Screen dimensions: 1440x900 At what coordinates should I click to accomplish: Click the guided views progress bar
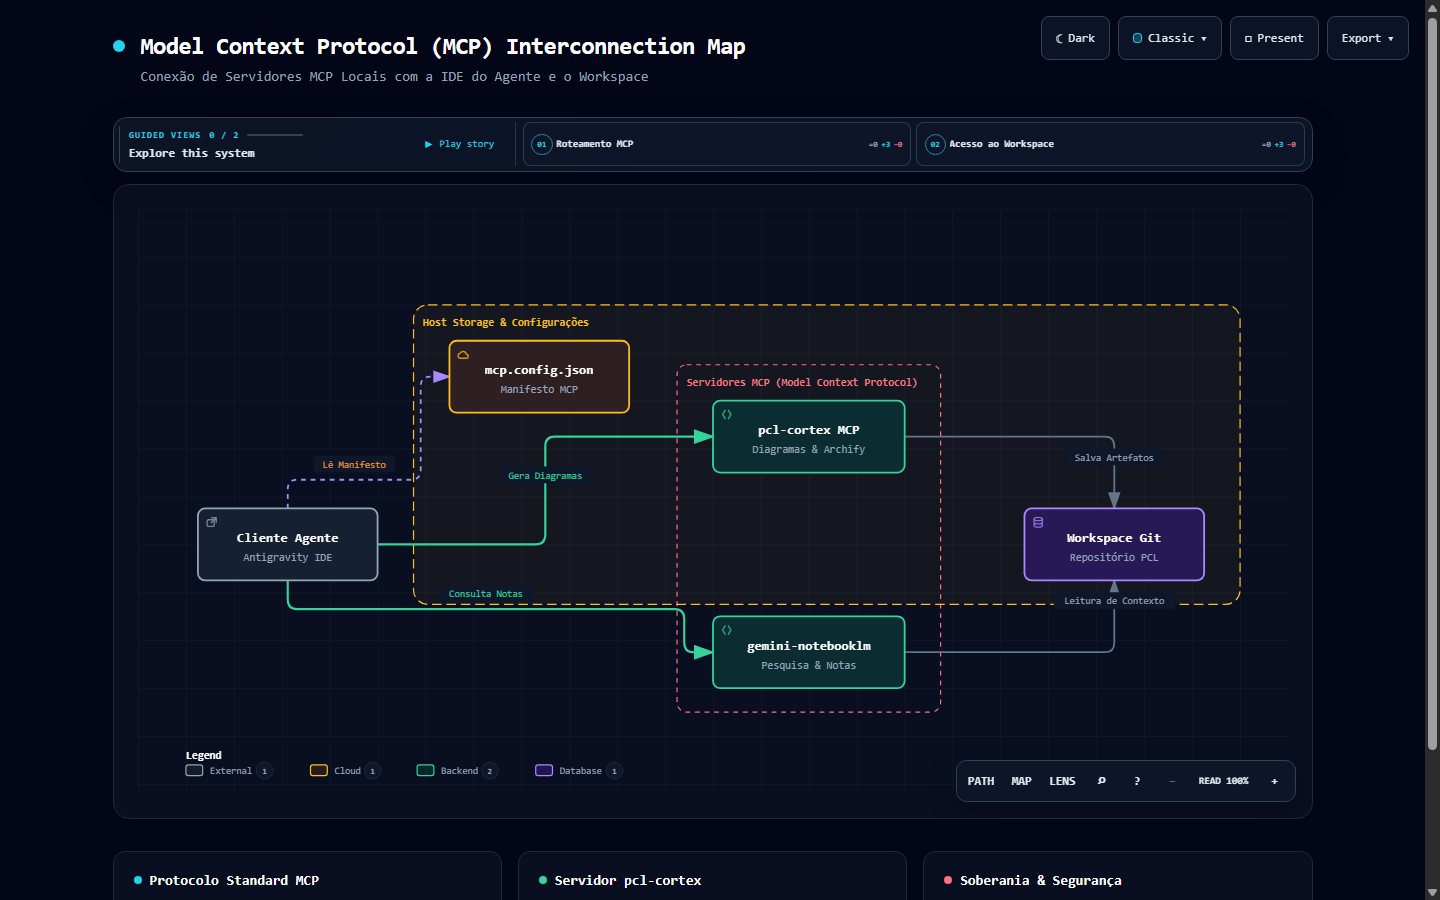[x=275, y=135]
